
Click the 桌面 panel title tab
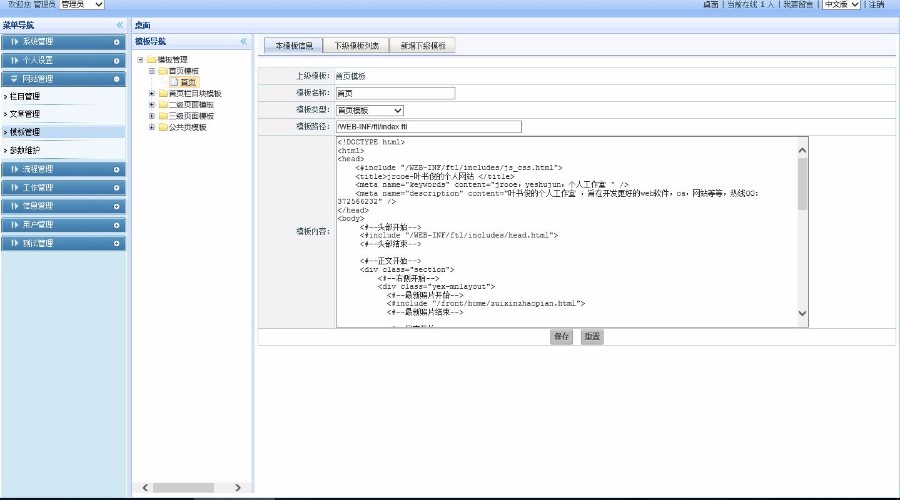click(142, 25)
